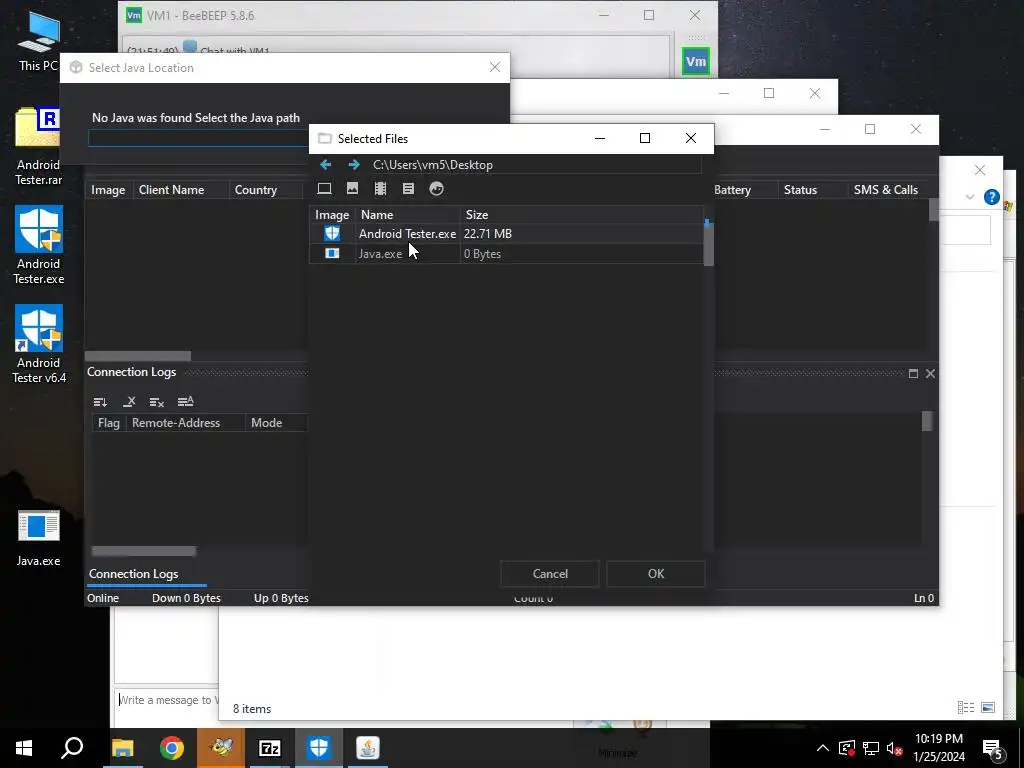Screen dimensions: 1024x768
Task: Click Cancel in the Selected Files dialog
Action: [x=550, y=573]
